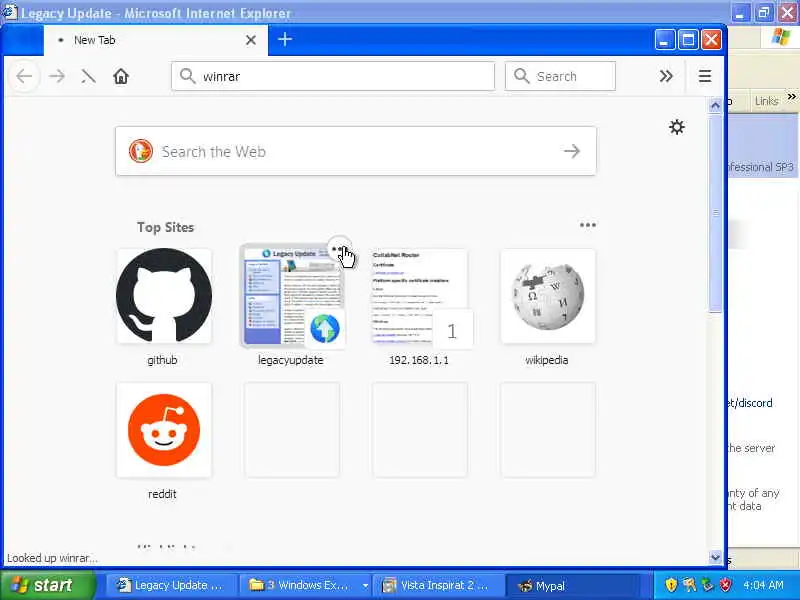Click the vertical scrollbar down arrow
Image resolution: width=800 pixels, height=600 pixels.
point(715,557)
